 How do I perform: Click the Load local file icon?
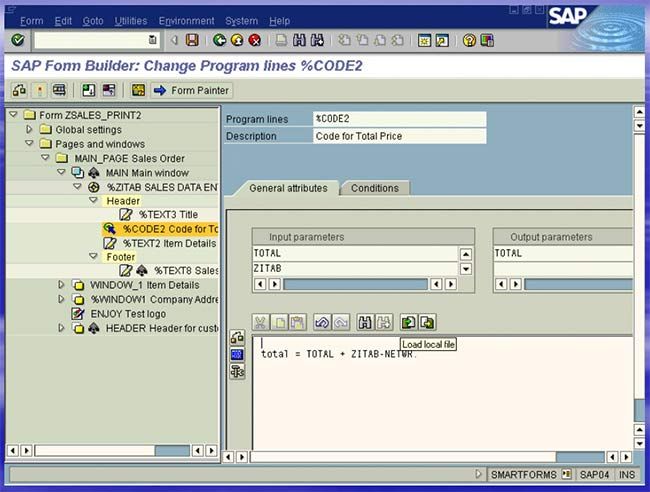tap(408, 322)
